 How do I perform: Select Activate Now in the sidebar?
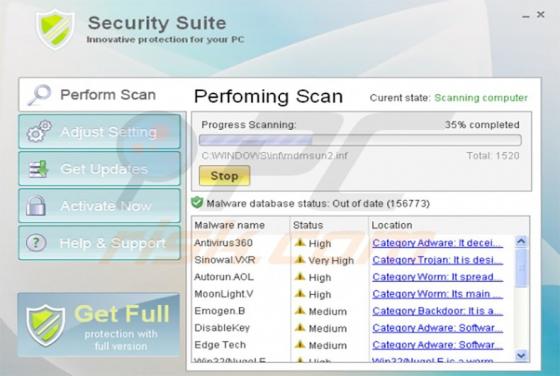point(100,206)
